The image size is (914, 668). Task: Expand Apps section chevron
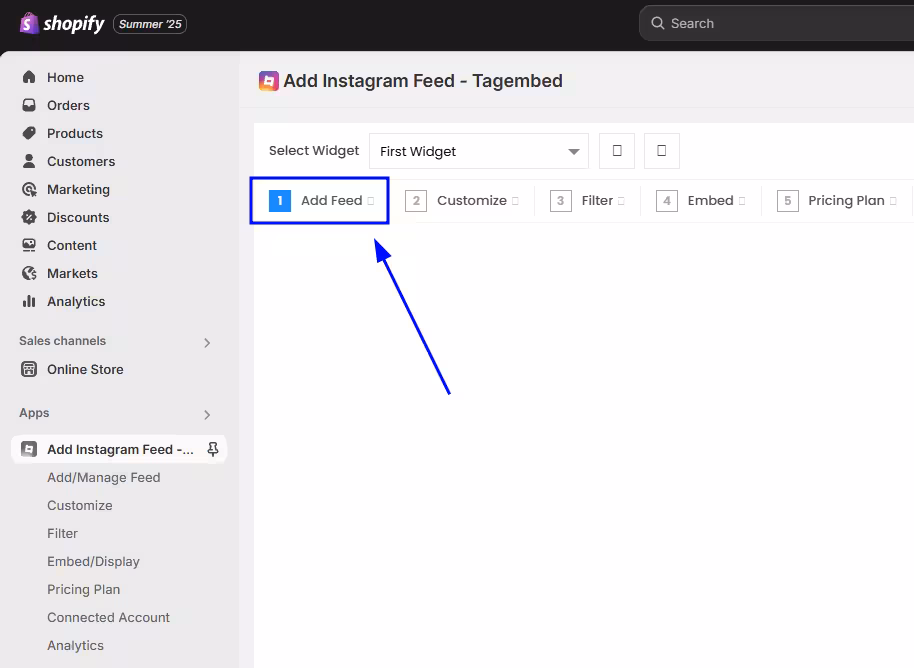207,415
